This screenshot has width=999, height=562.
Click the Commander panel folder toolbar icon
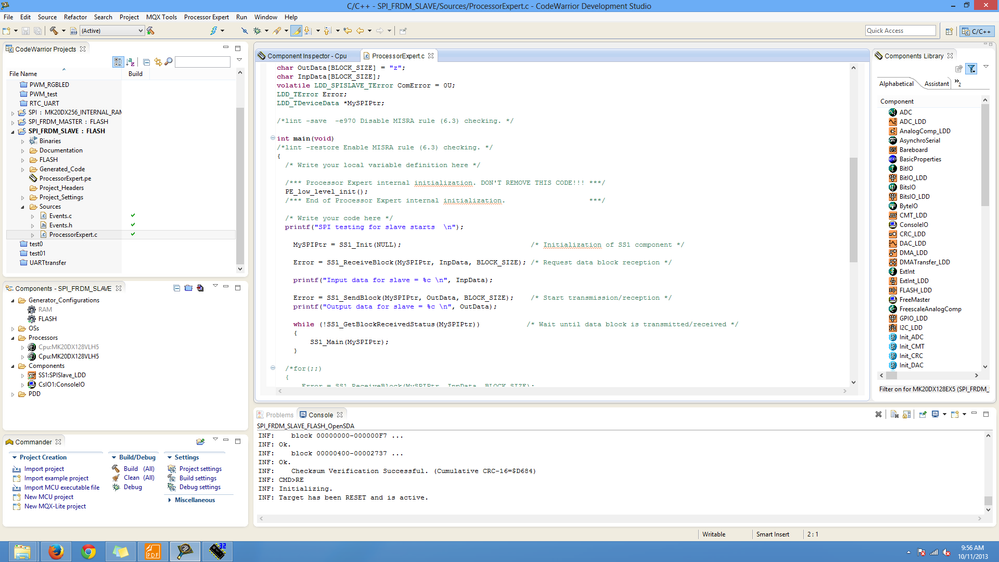(200, 442)
